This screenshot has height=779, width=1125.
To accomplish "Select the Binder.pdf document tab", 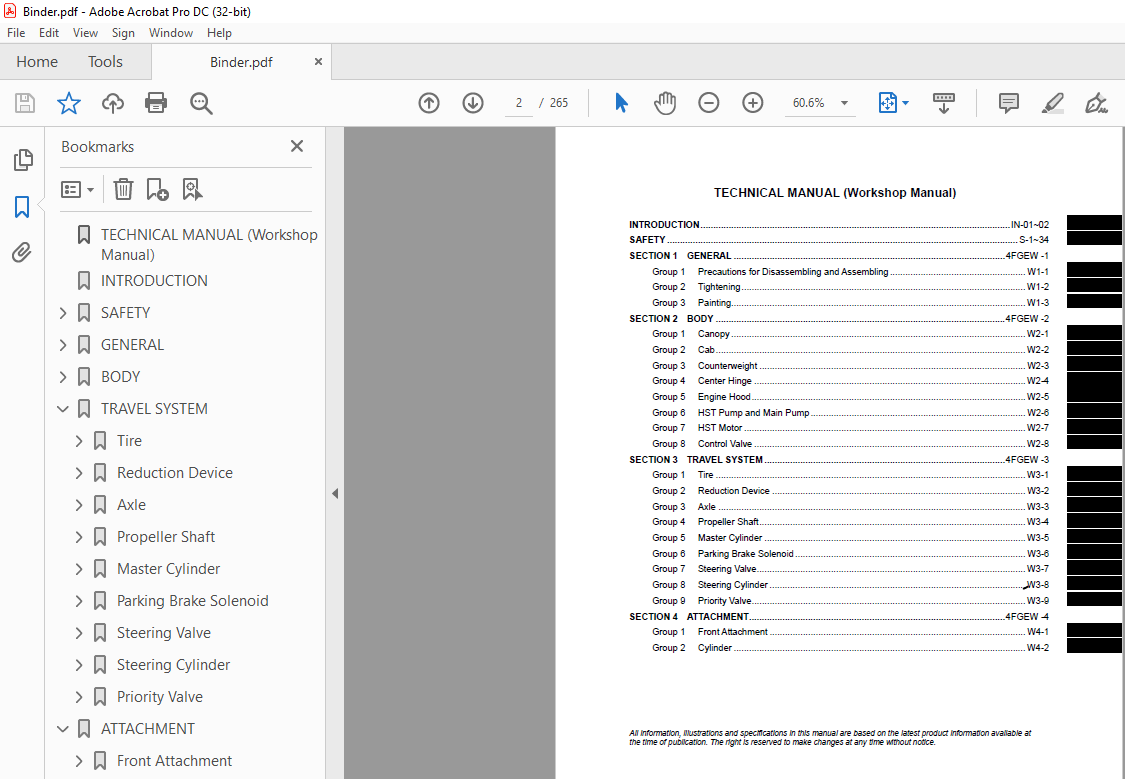I will click(241, 62).
